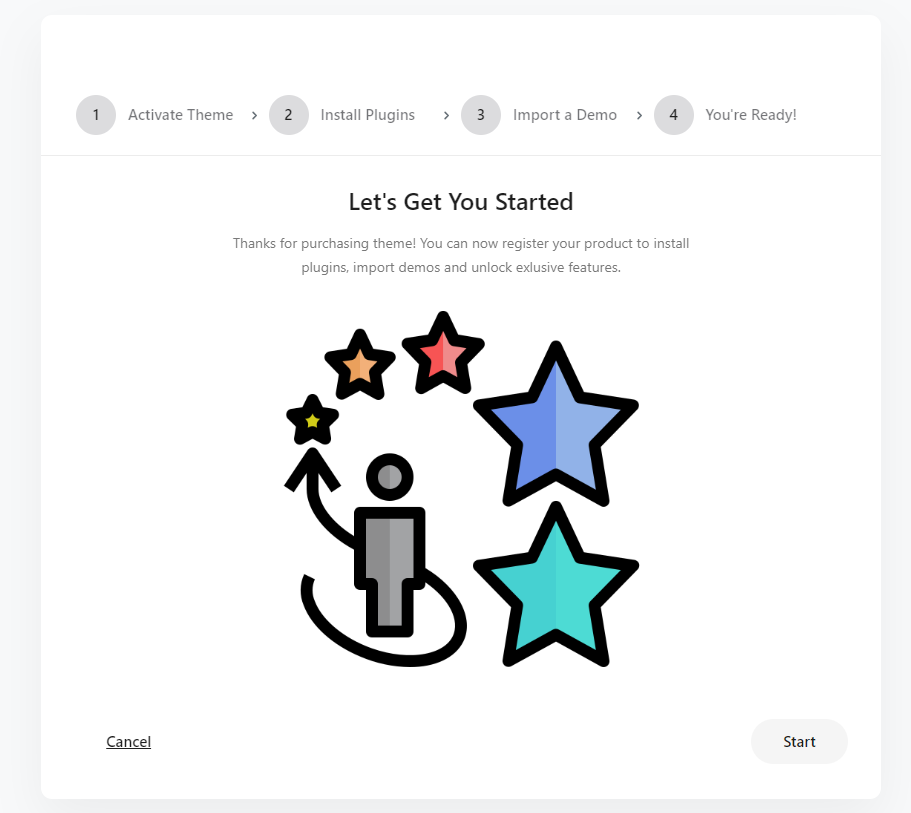Viewport: 911px width, 813px height.
Task: Click the large blue star
Action: tap(556, 429)
